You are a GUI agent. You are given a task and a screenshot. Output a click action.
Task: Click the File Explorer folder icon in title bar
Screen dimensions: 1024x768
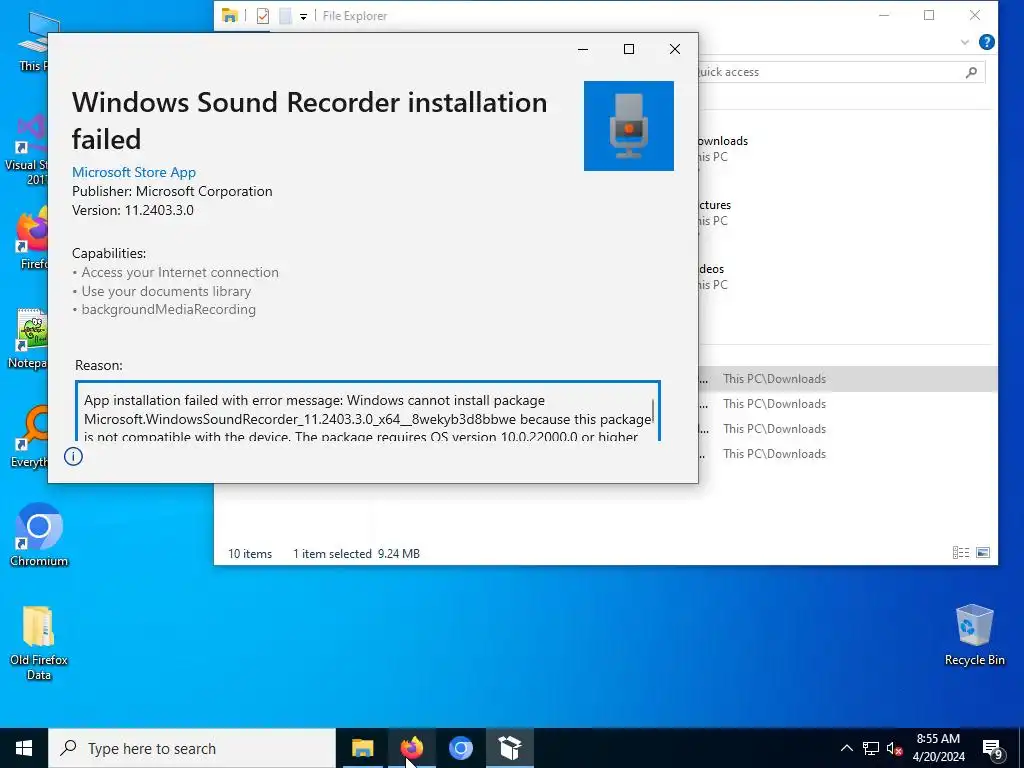tap(229, 16)
